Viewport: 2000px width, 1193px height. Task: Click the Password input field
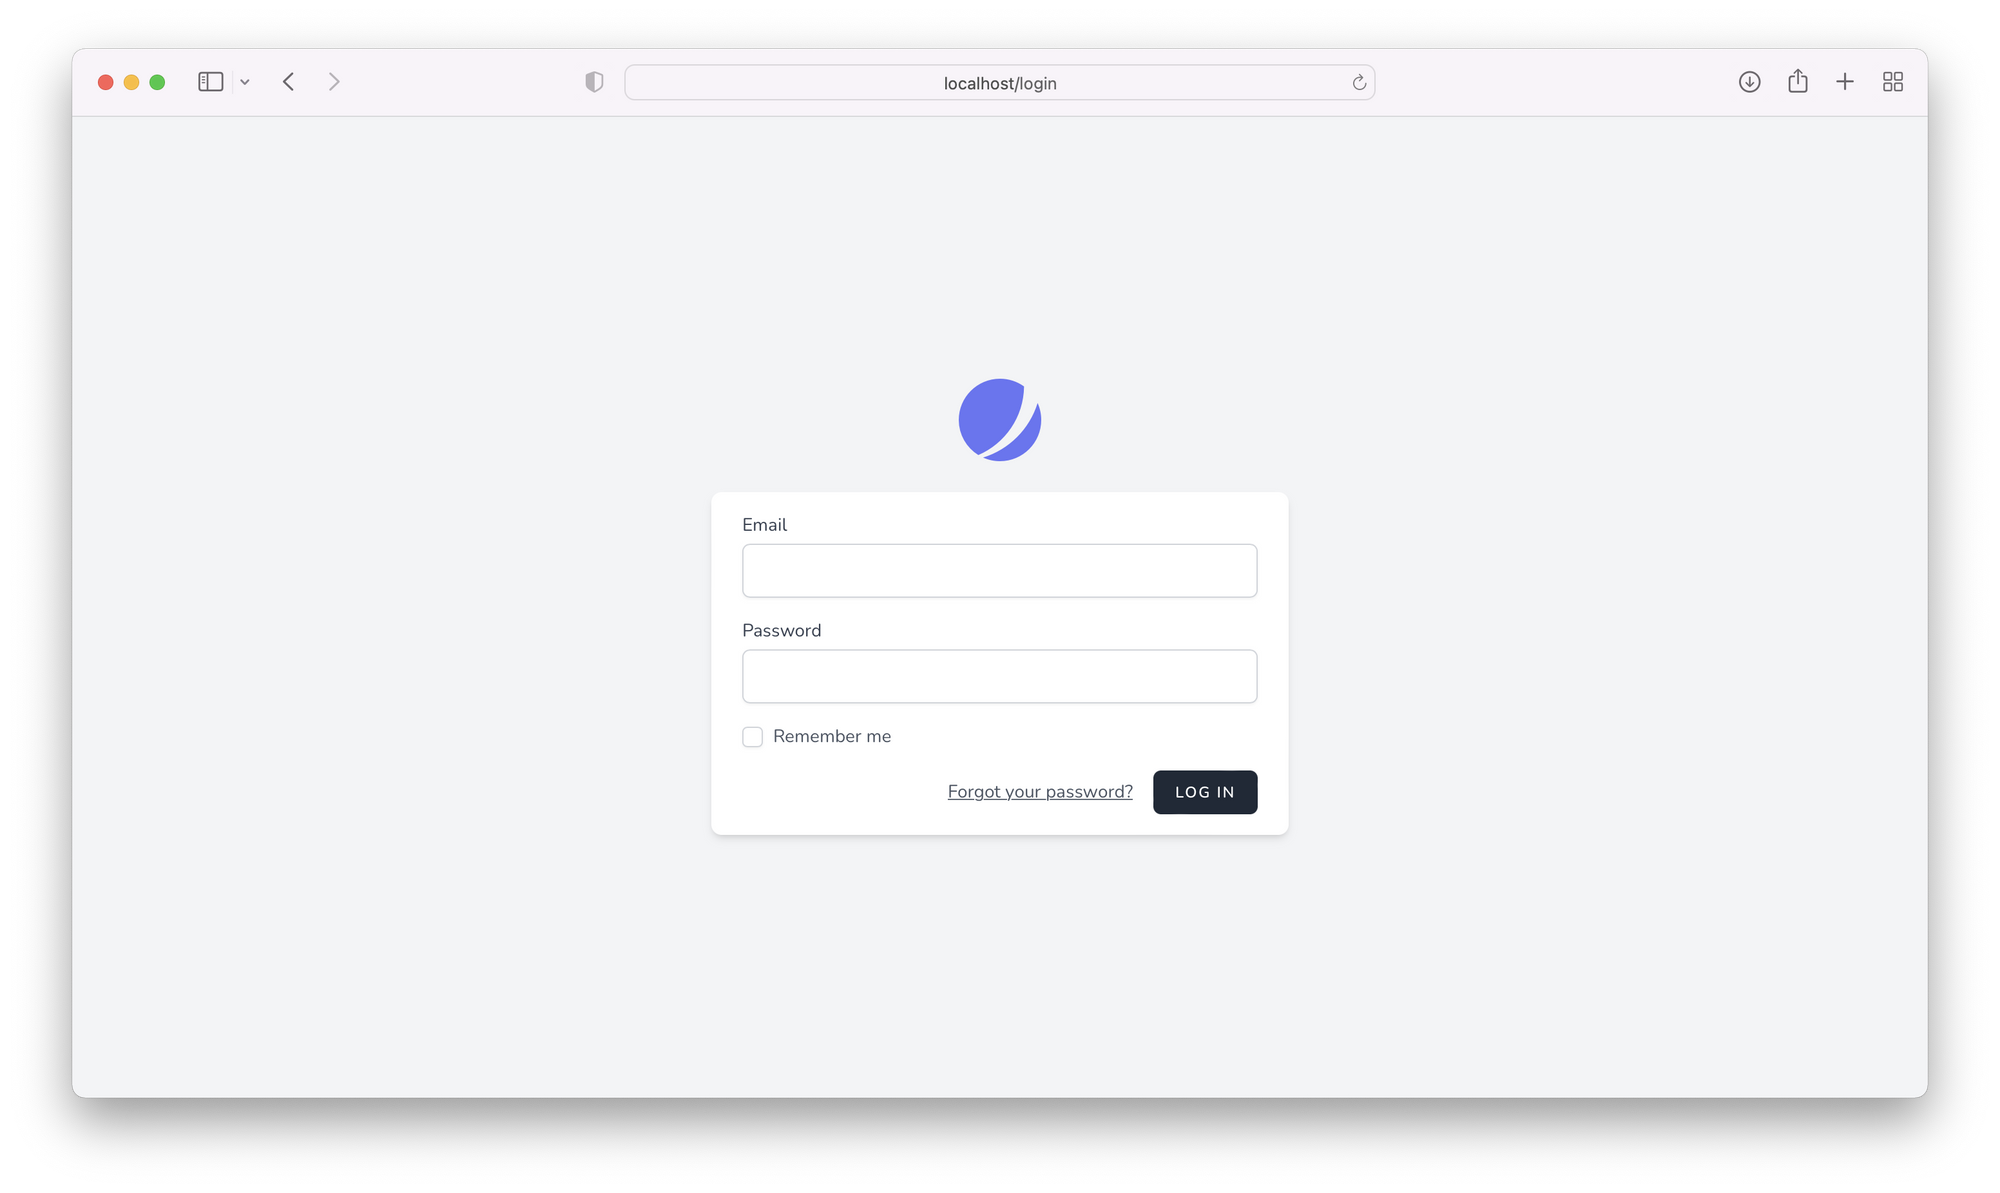click(x=999, y=675)
